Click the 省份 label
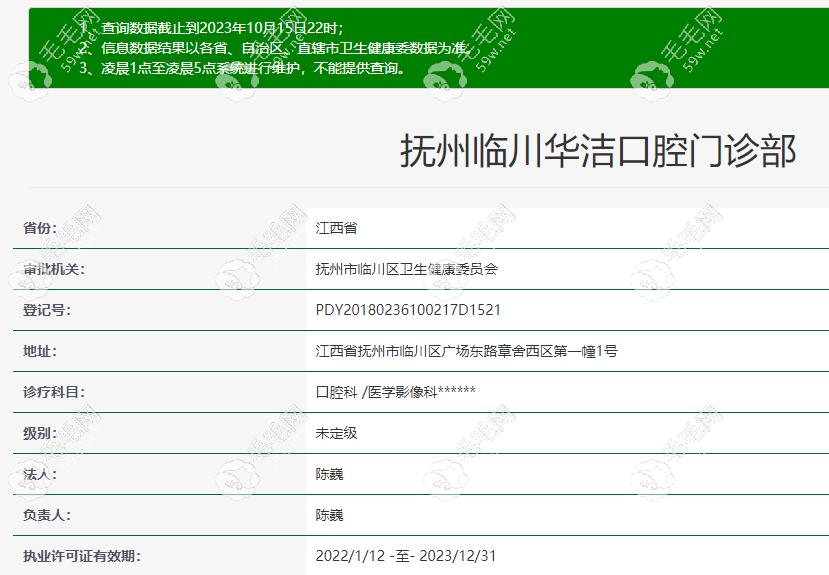This screenshot has width=829, height=575. 40,228
